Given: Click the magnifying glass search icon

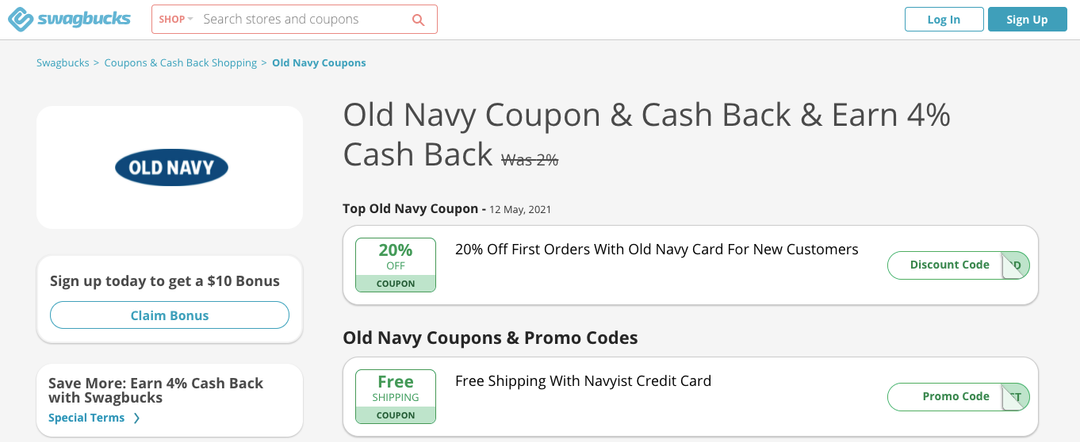Looking at the screenshot, I should click(418, 20).
